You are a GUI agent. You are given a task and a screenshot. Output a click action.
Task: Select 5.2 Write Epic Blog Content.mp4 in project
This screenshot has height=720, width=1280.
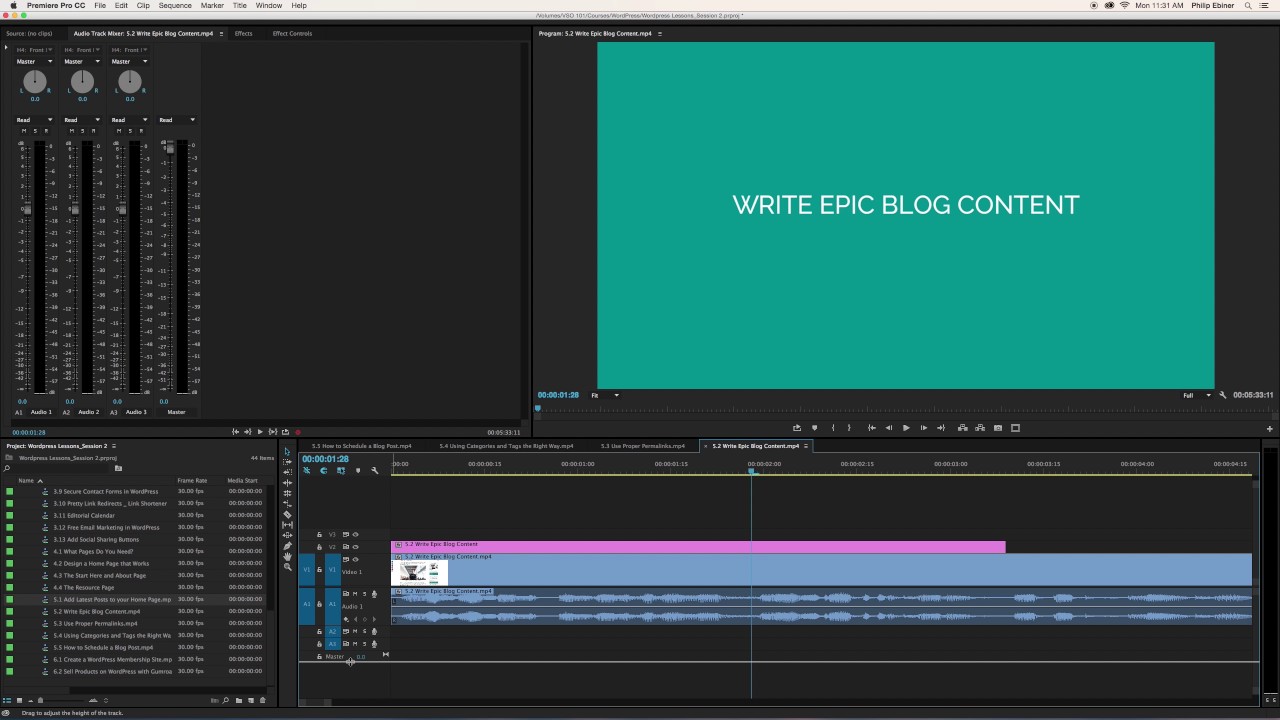96,611
